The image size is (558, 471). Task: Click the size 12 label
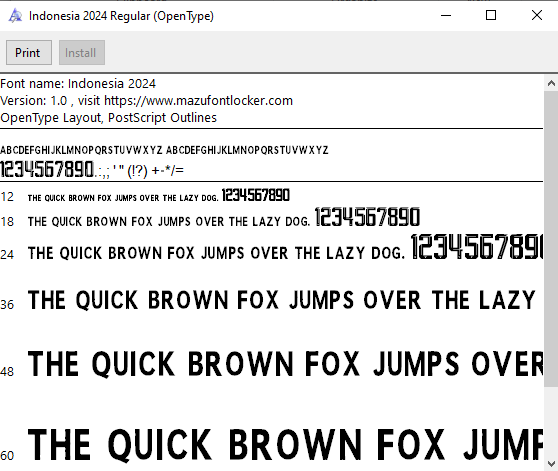pyautogui.click(x=7, y=197)
